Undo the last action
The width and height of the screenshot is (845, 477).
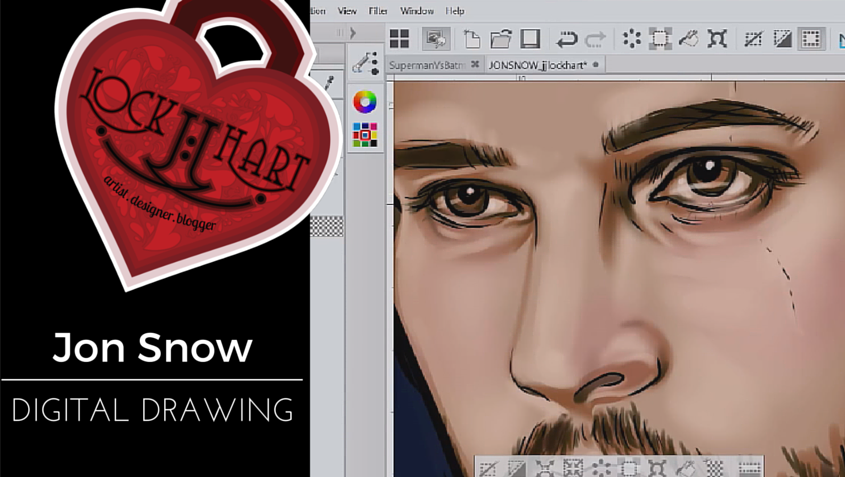(x=566, y=39)
